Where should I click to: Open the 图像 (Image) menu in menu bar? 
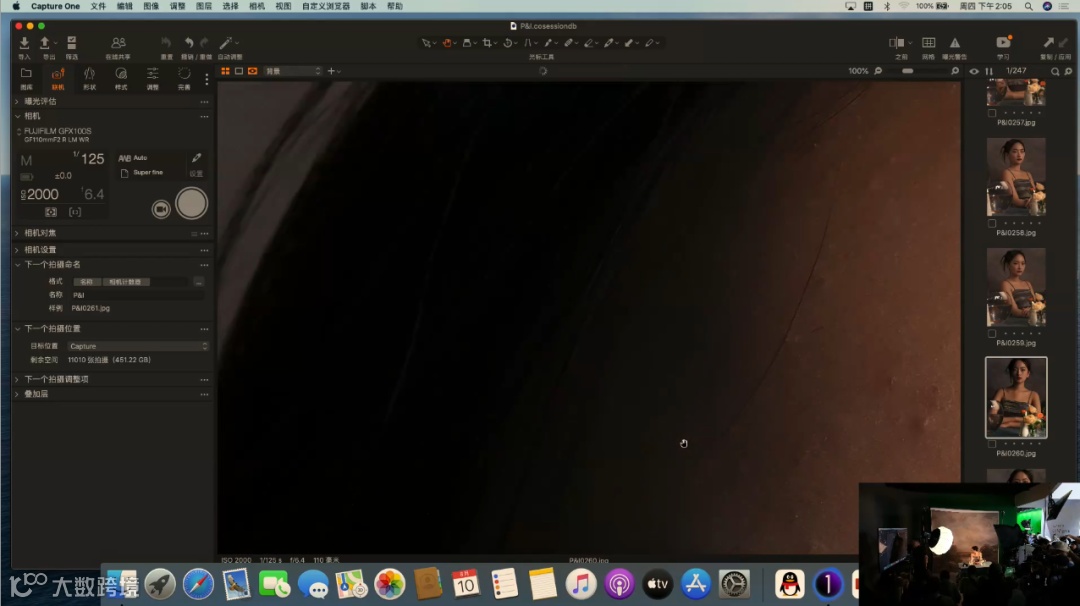(151, 6)
